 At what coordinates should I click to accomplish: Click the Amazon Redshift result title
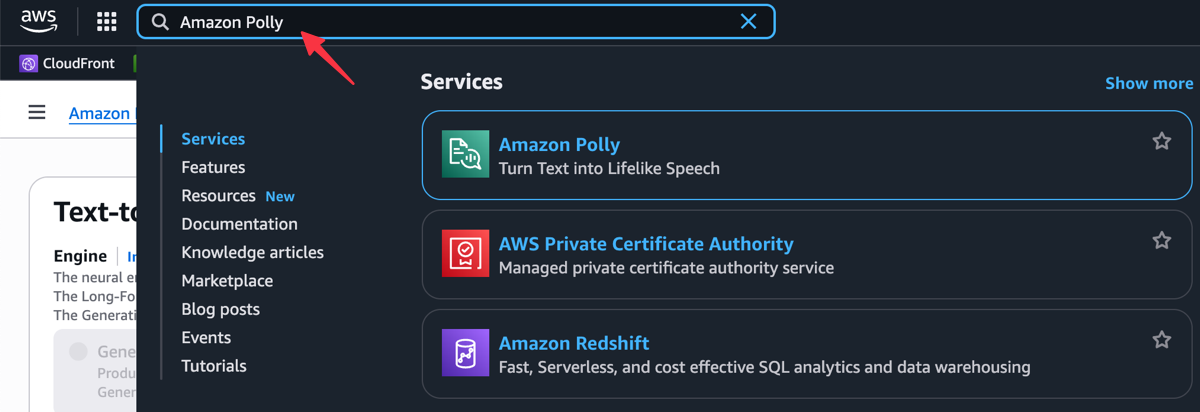coord(574,343)
